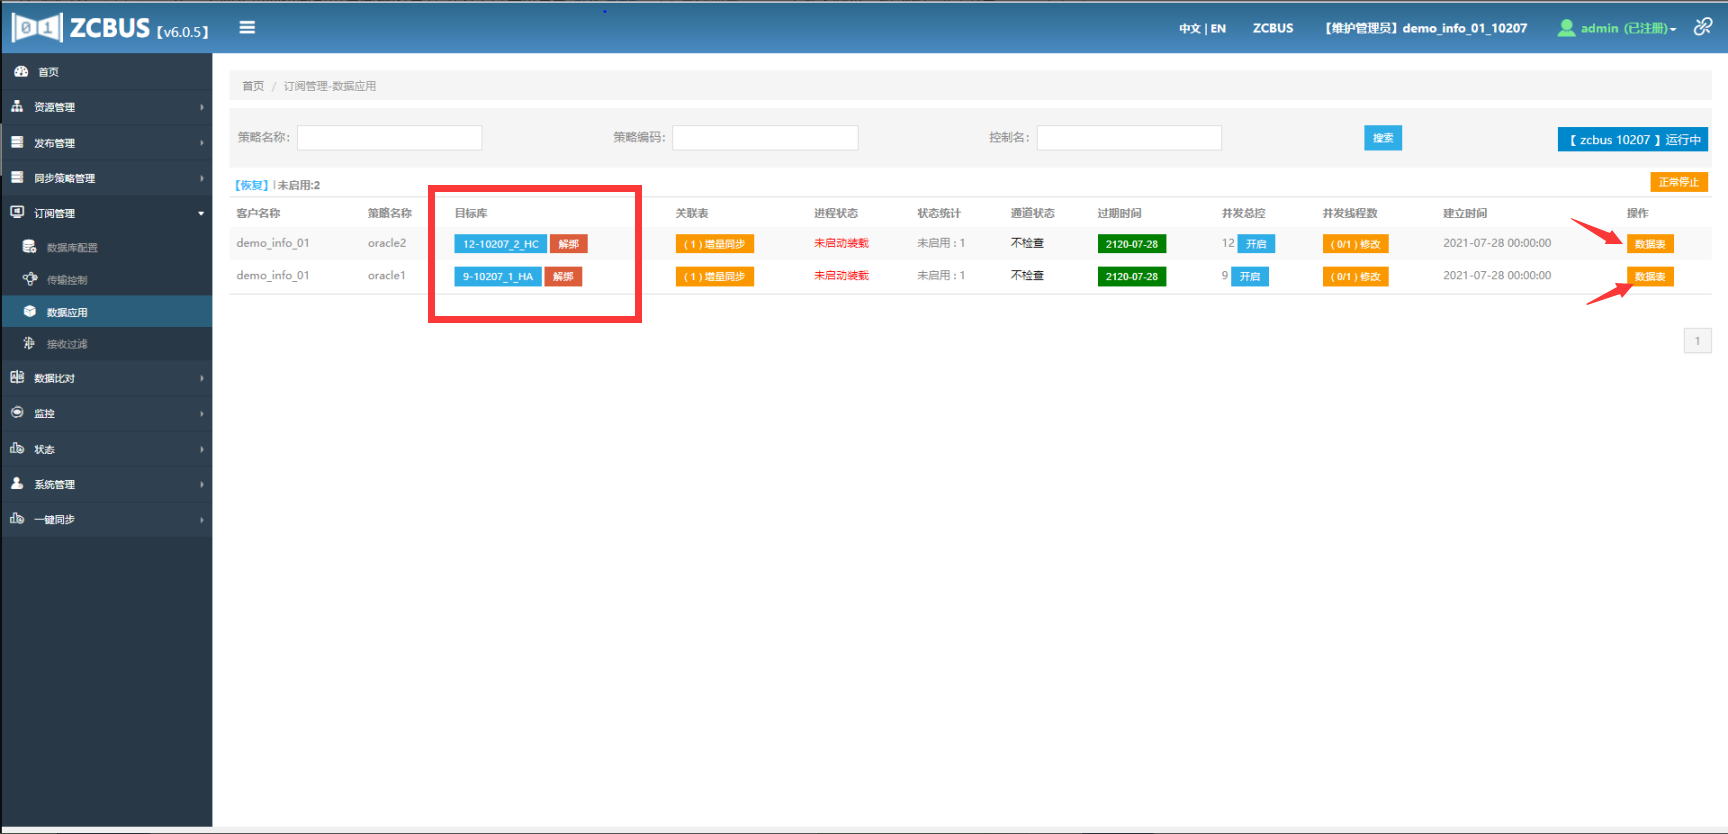
Task: Click the 接收过滤 filter icon
Action: click(x=30, y=344)
